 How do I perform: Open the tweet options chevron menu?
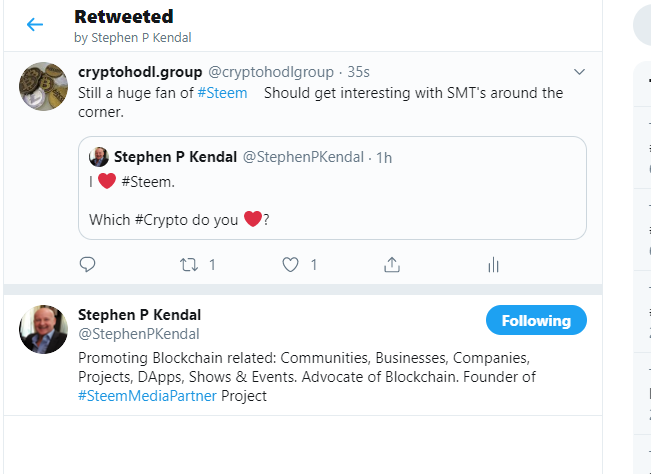click(x=579, y=72)
